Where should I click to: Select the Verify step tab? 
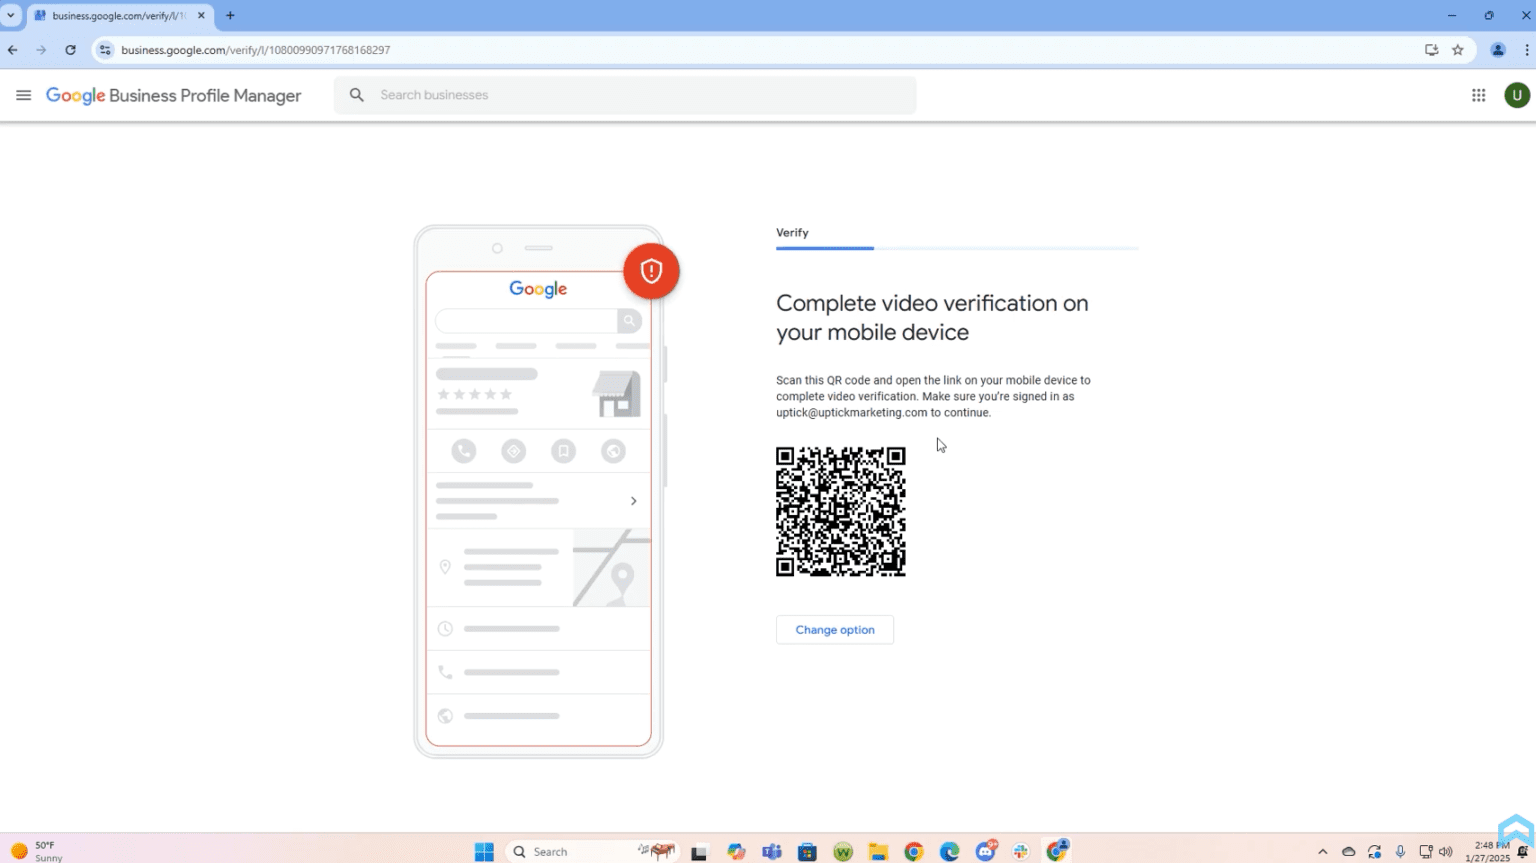coord(792,233)
